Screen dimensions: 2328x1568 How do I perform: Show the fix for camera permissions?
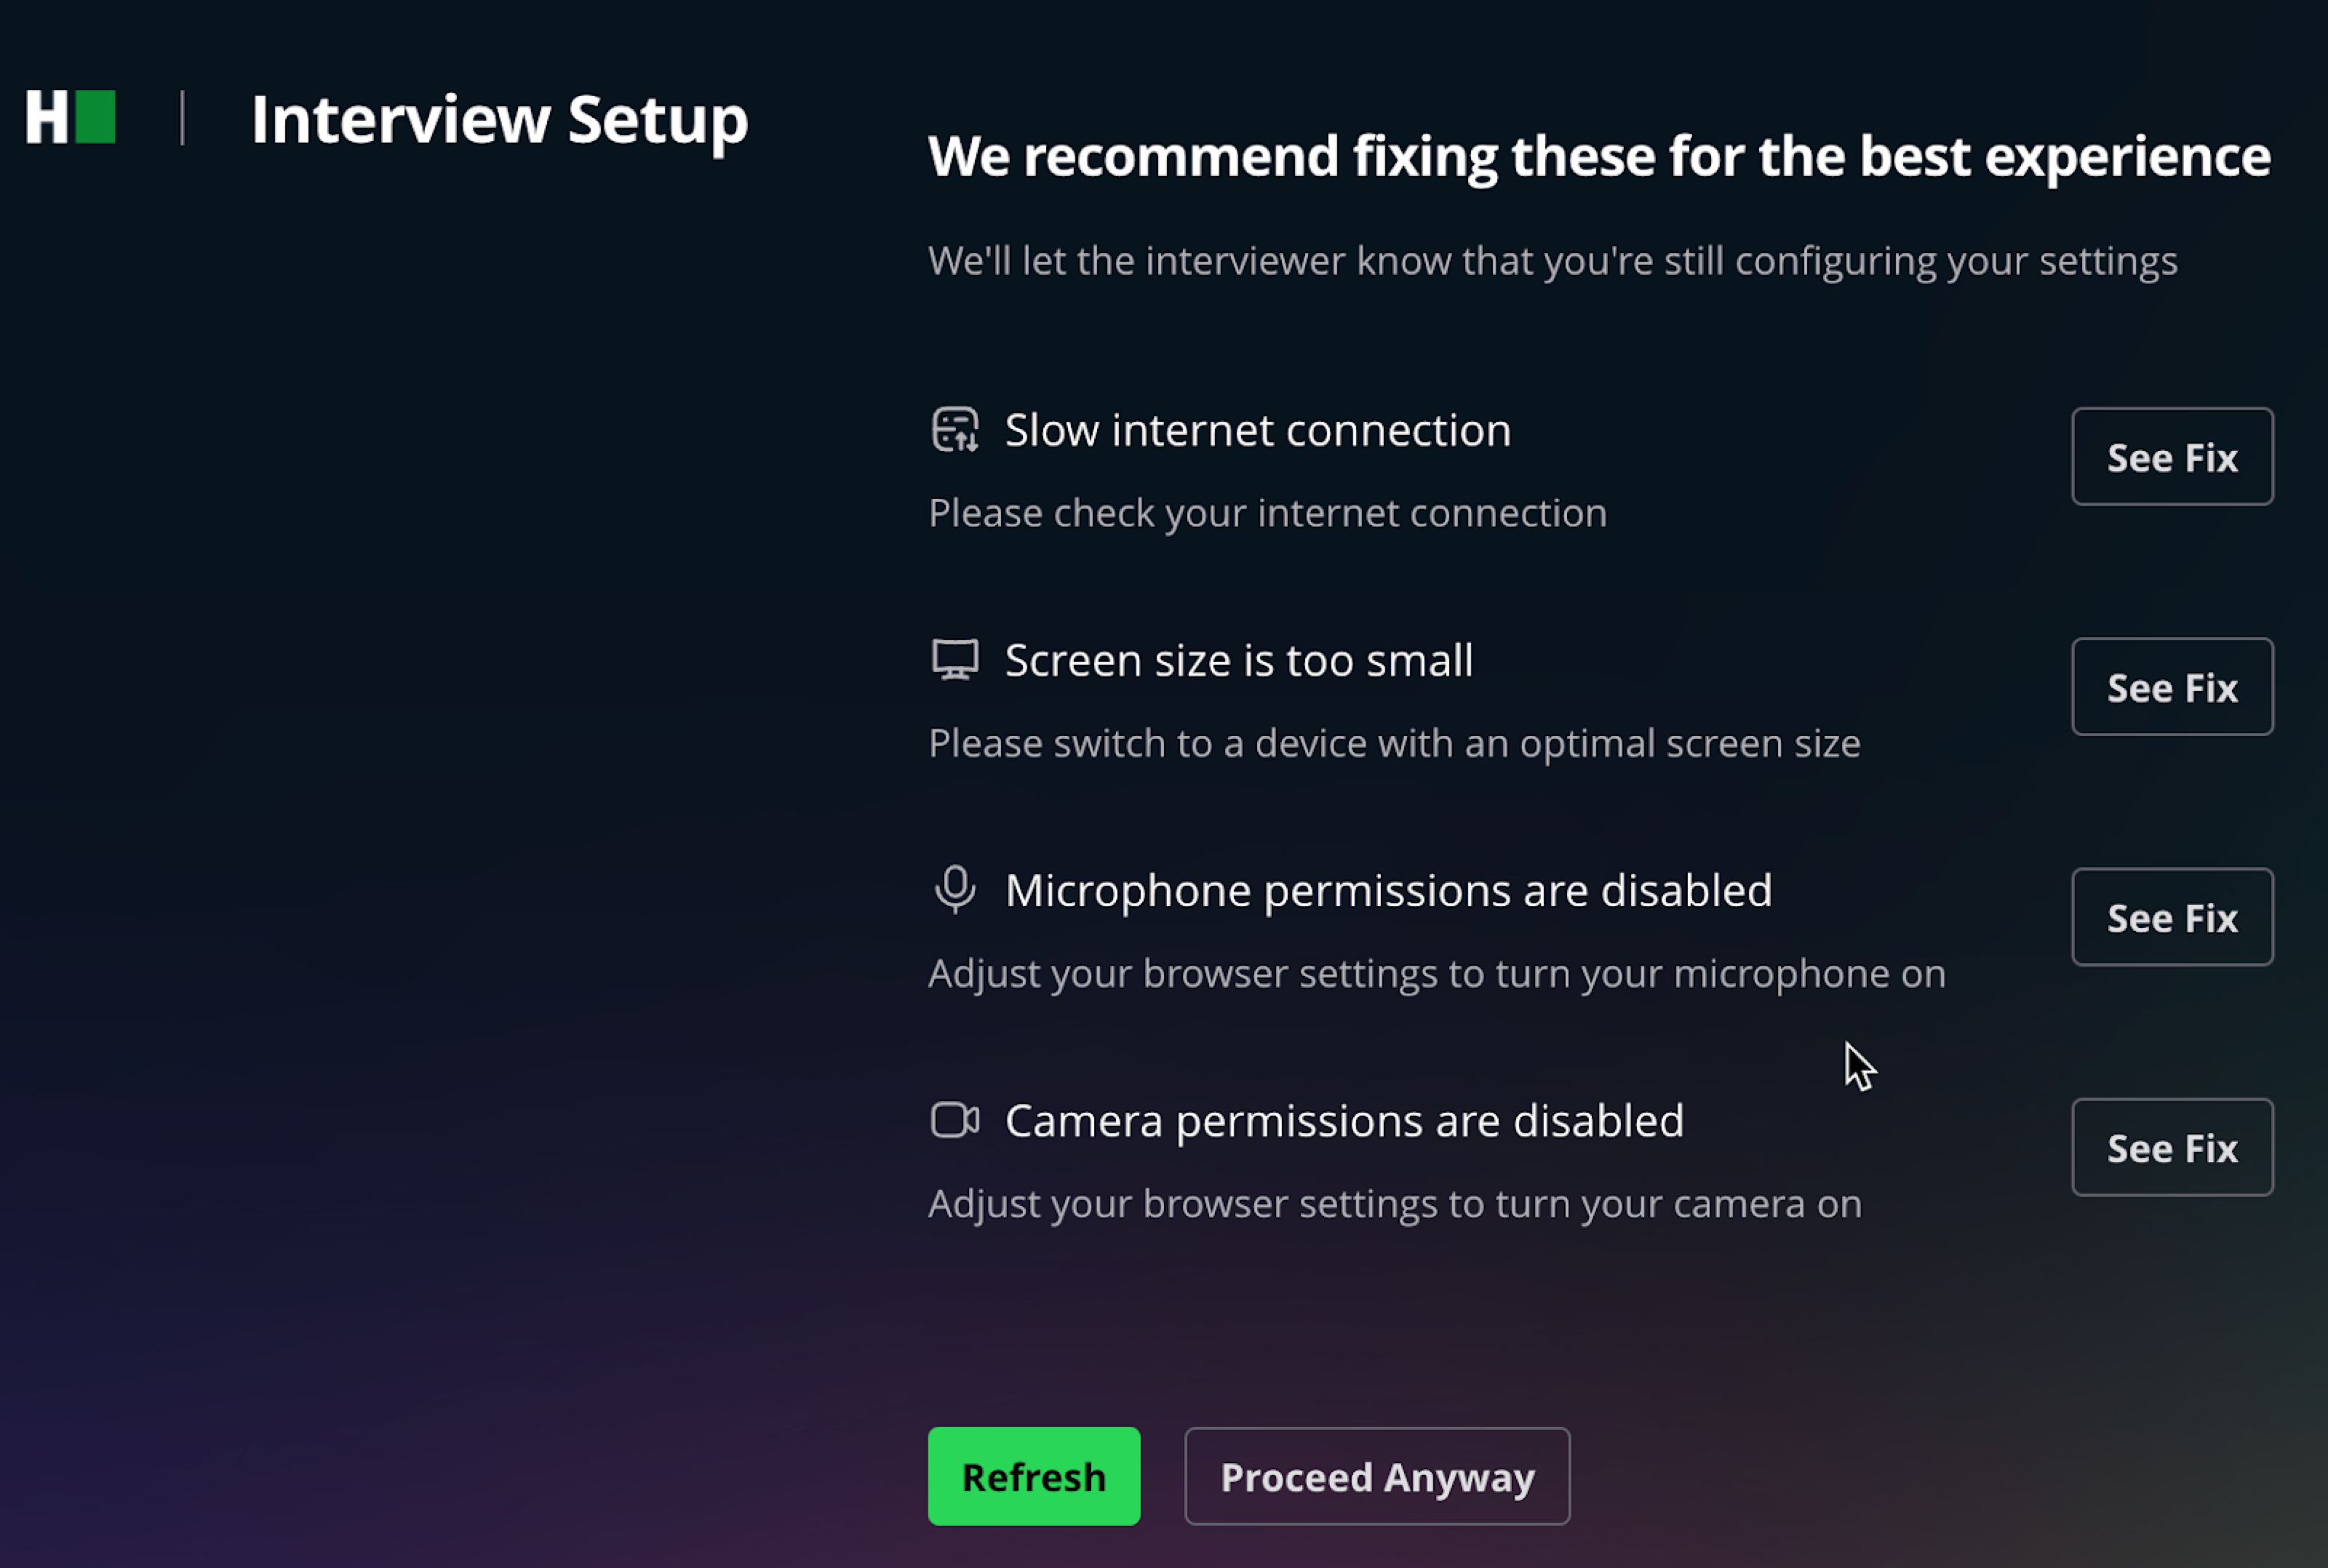[2171, 1147]
